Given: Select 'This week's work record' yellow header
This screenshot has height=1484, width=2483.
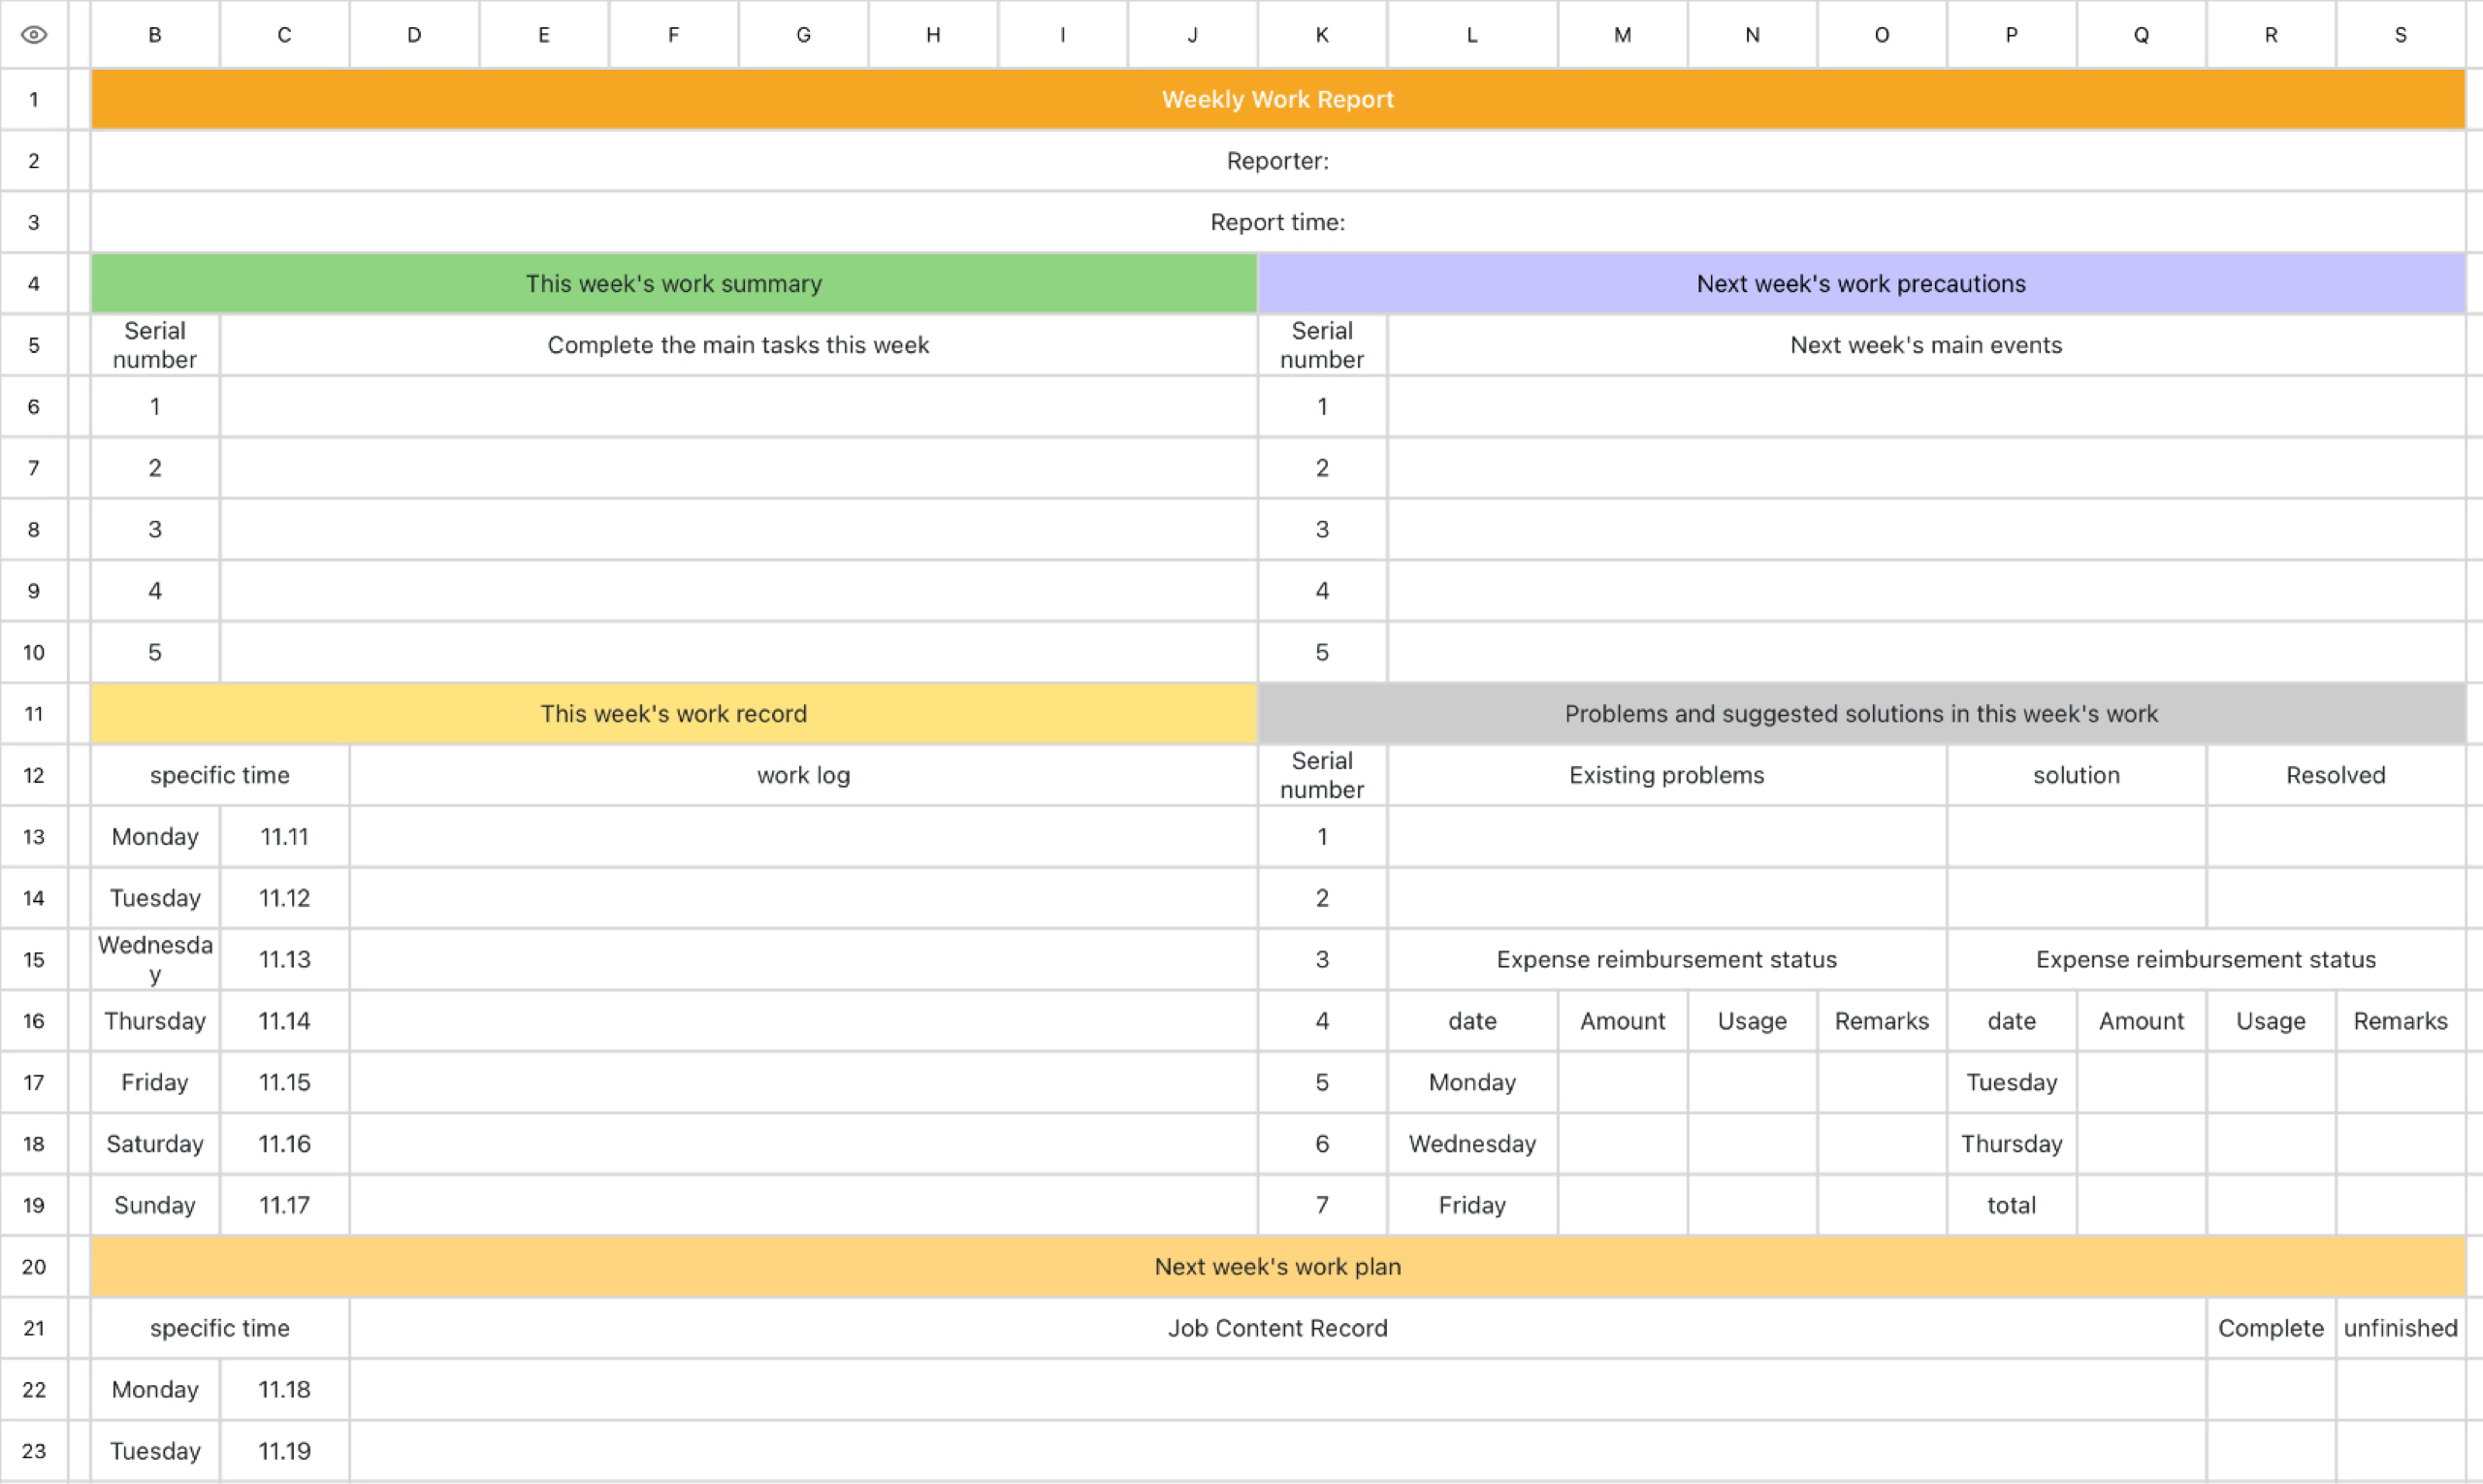Looking at the screenshot, I should pos(674,714).
